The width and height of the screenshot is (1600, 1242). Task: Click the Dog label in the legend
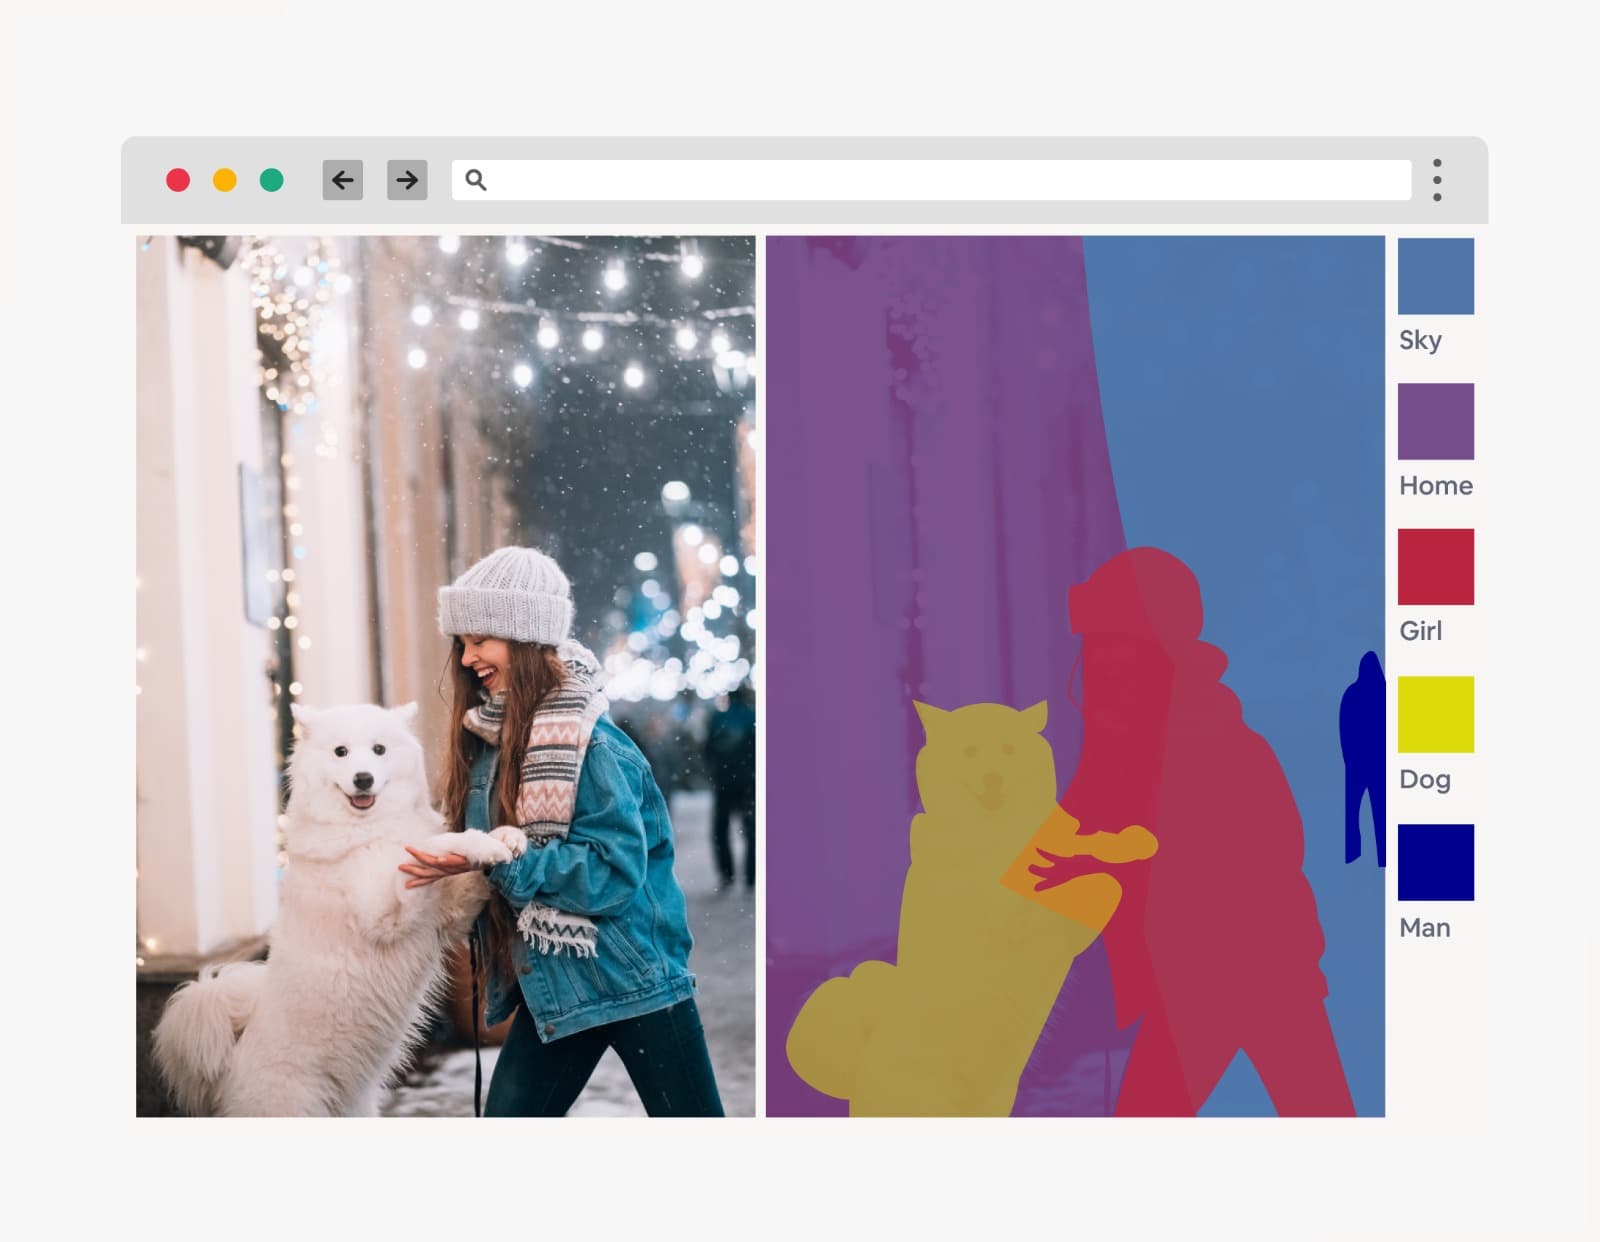click(x=1425, y=779)
